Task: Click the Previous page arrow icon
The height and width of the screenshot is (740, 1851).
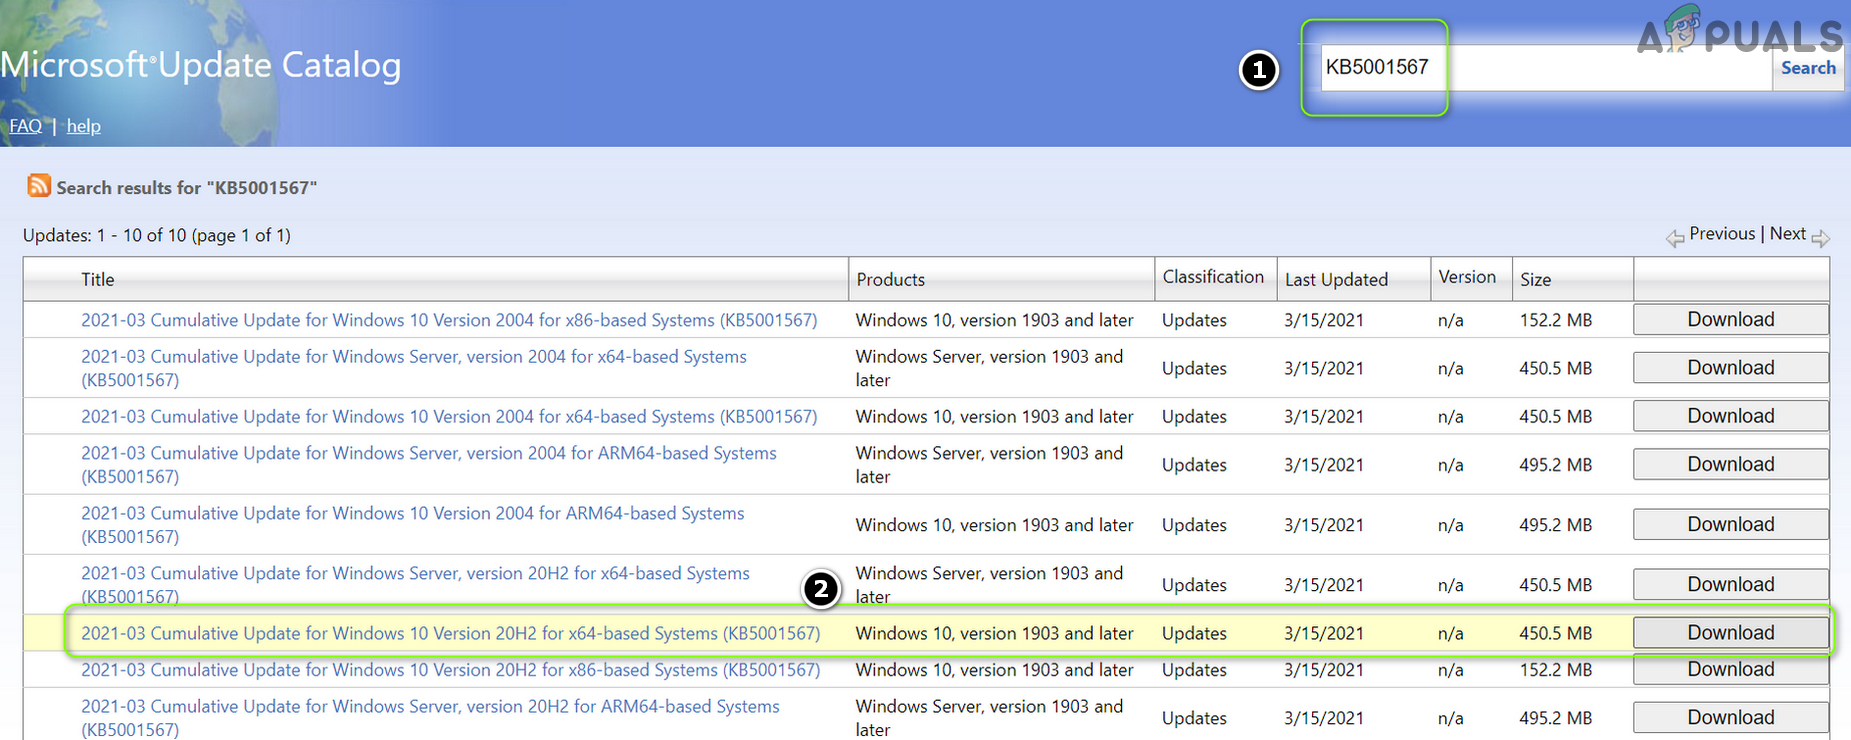Action: coord(1675,238)
